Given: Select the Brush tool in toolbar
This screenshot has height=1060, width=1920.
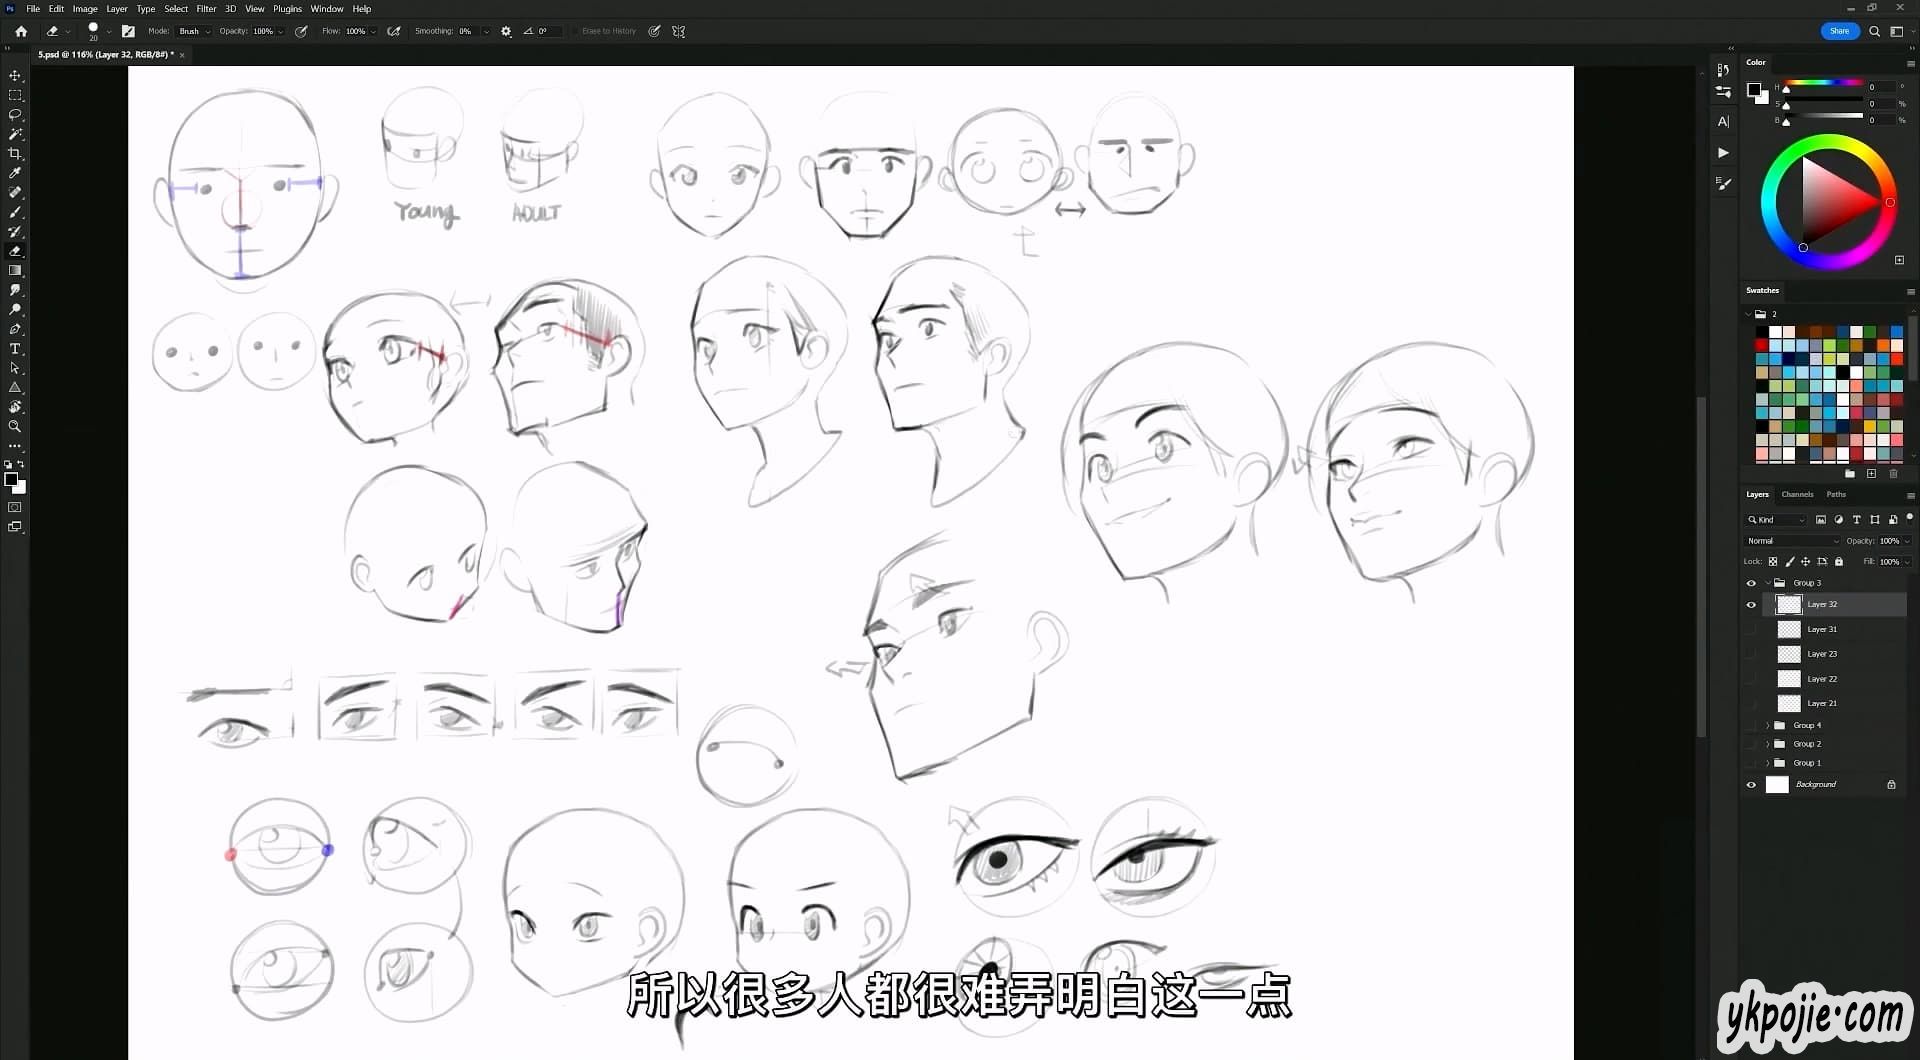Looking at the screenshot, I should (15, 212).
